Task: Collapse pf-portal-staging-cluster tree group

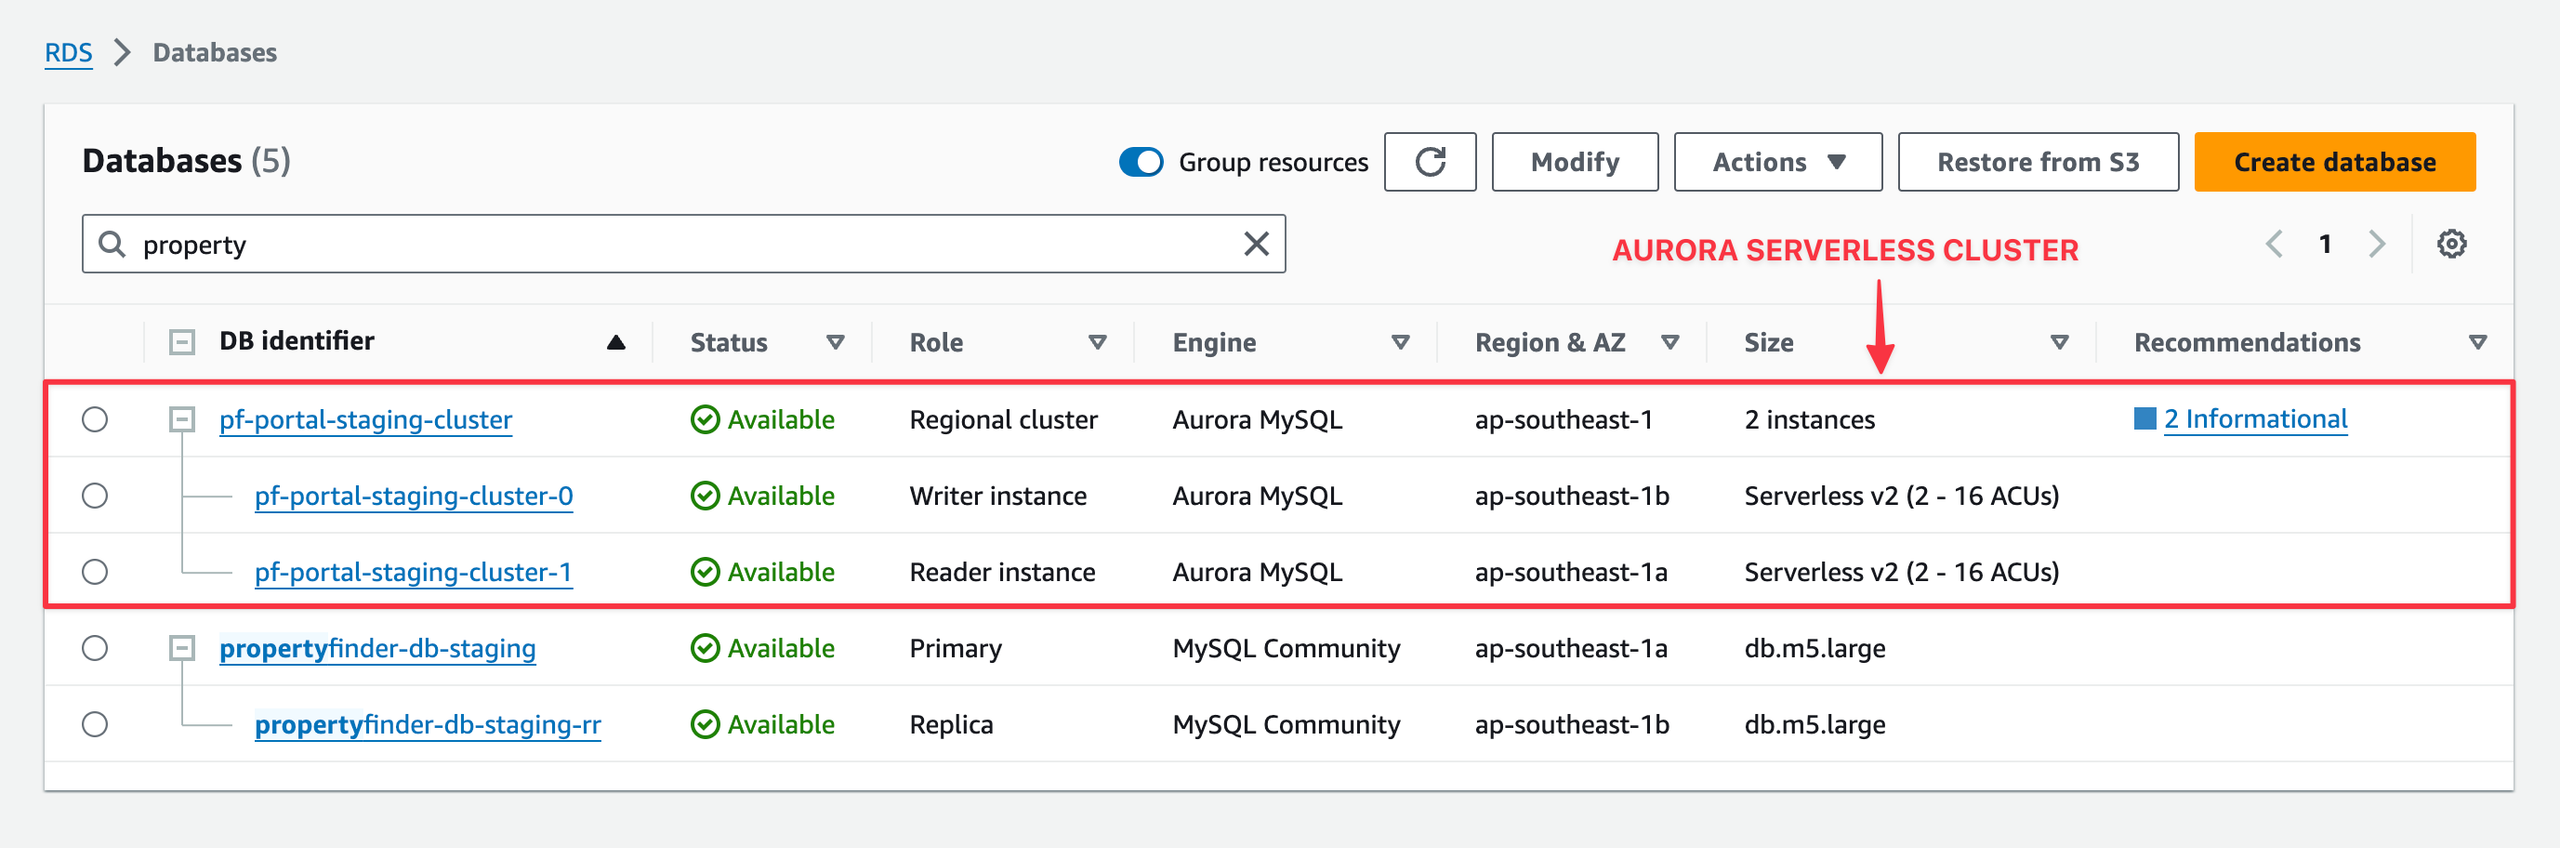Action: coord(182,419)
